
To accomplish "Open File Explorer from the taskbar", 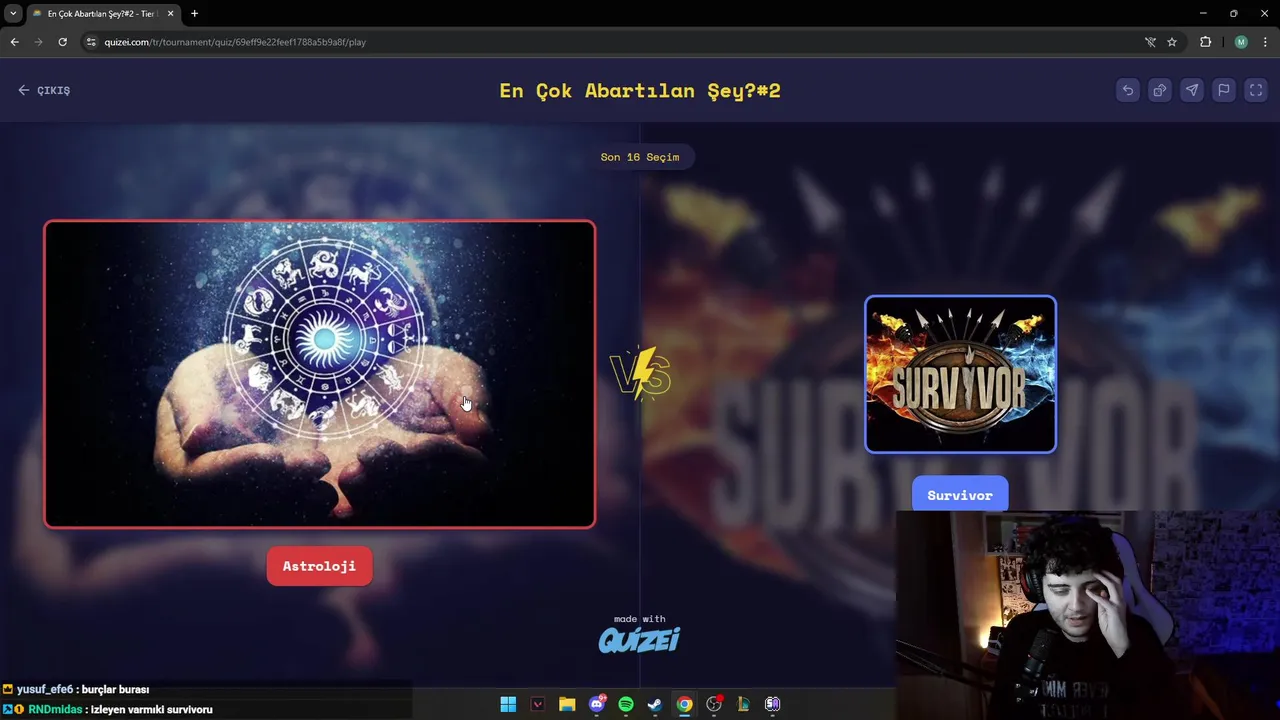I will tap(567, 704).
